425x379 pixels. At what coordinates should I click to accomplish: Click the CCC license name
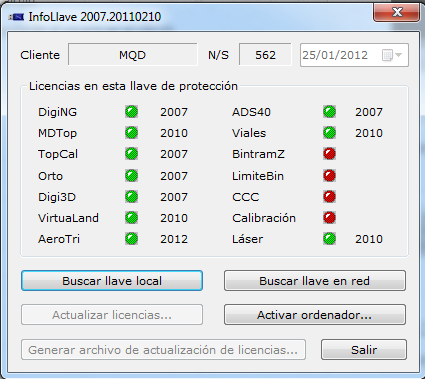pyautogui.click(x=246, y=197)
